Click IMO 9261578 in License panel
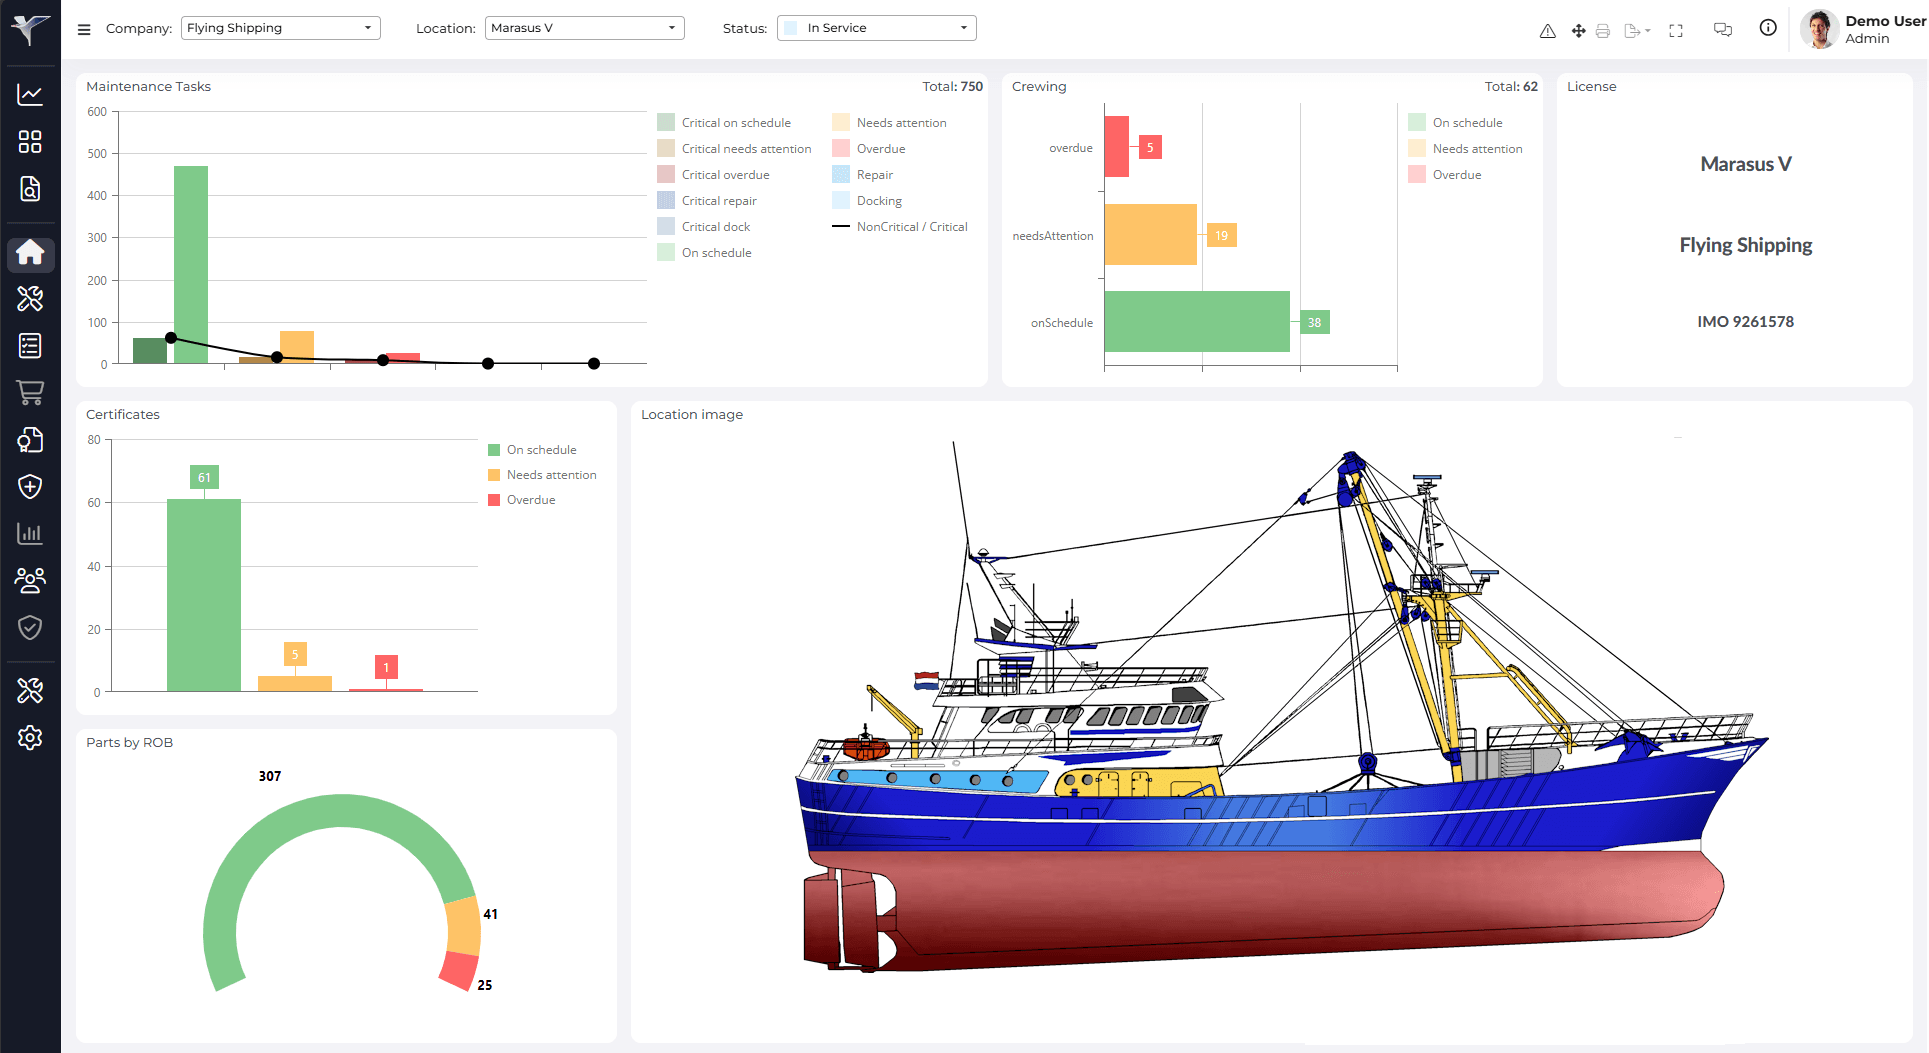Screen dimensions: 1929x1053 (1746, 322)
